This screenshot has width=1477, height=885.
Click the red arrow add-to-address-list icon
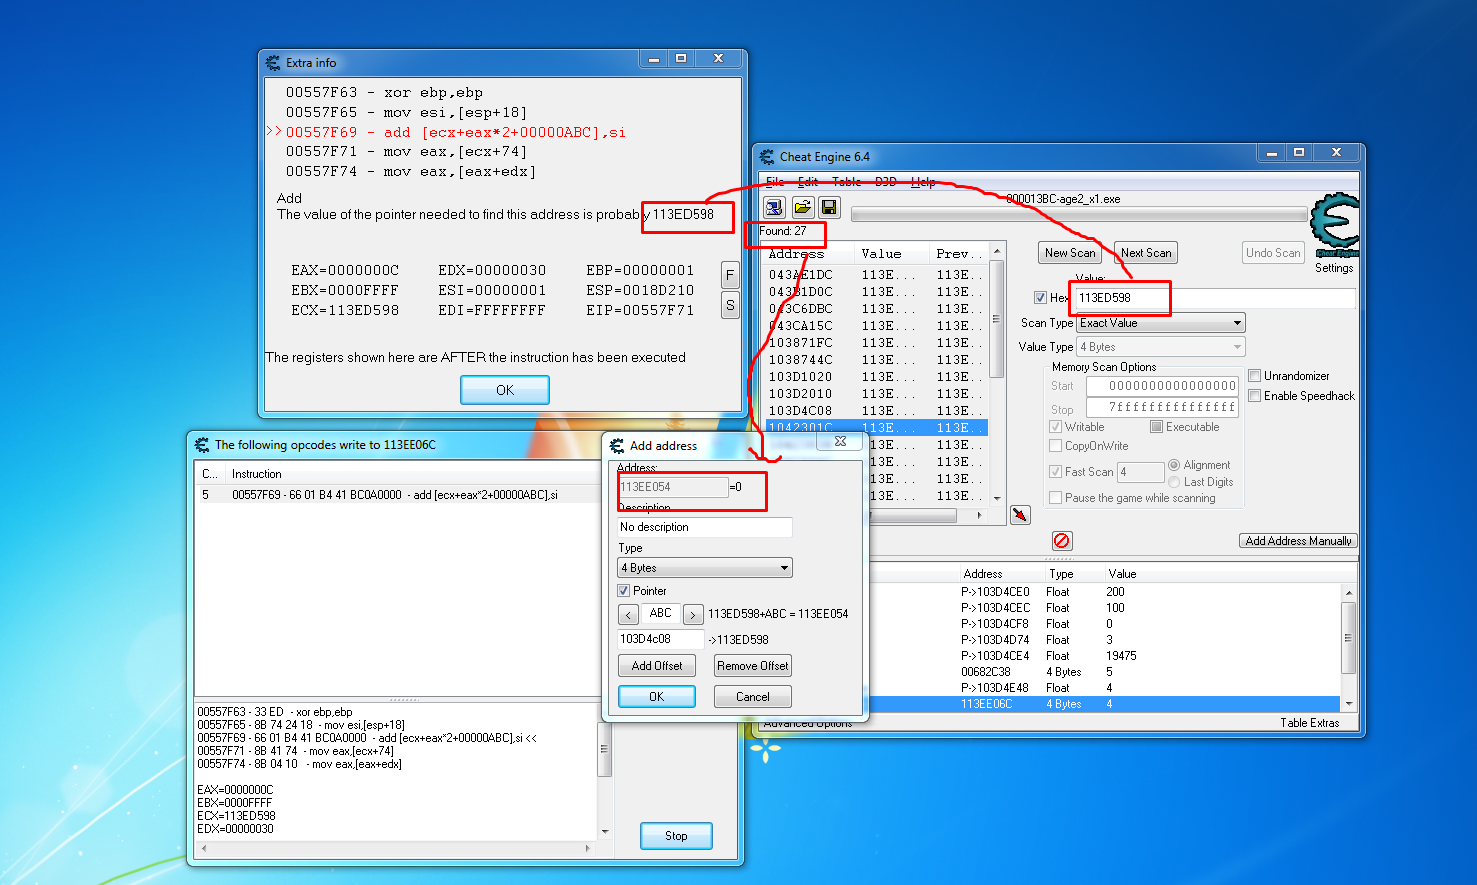tap(1020, 515)
